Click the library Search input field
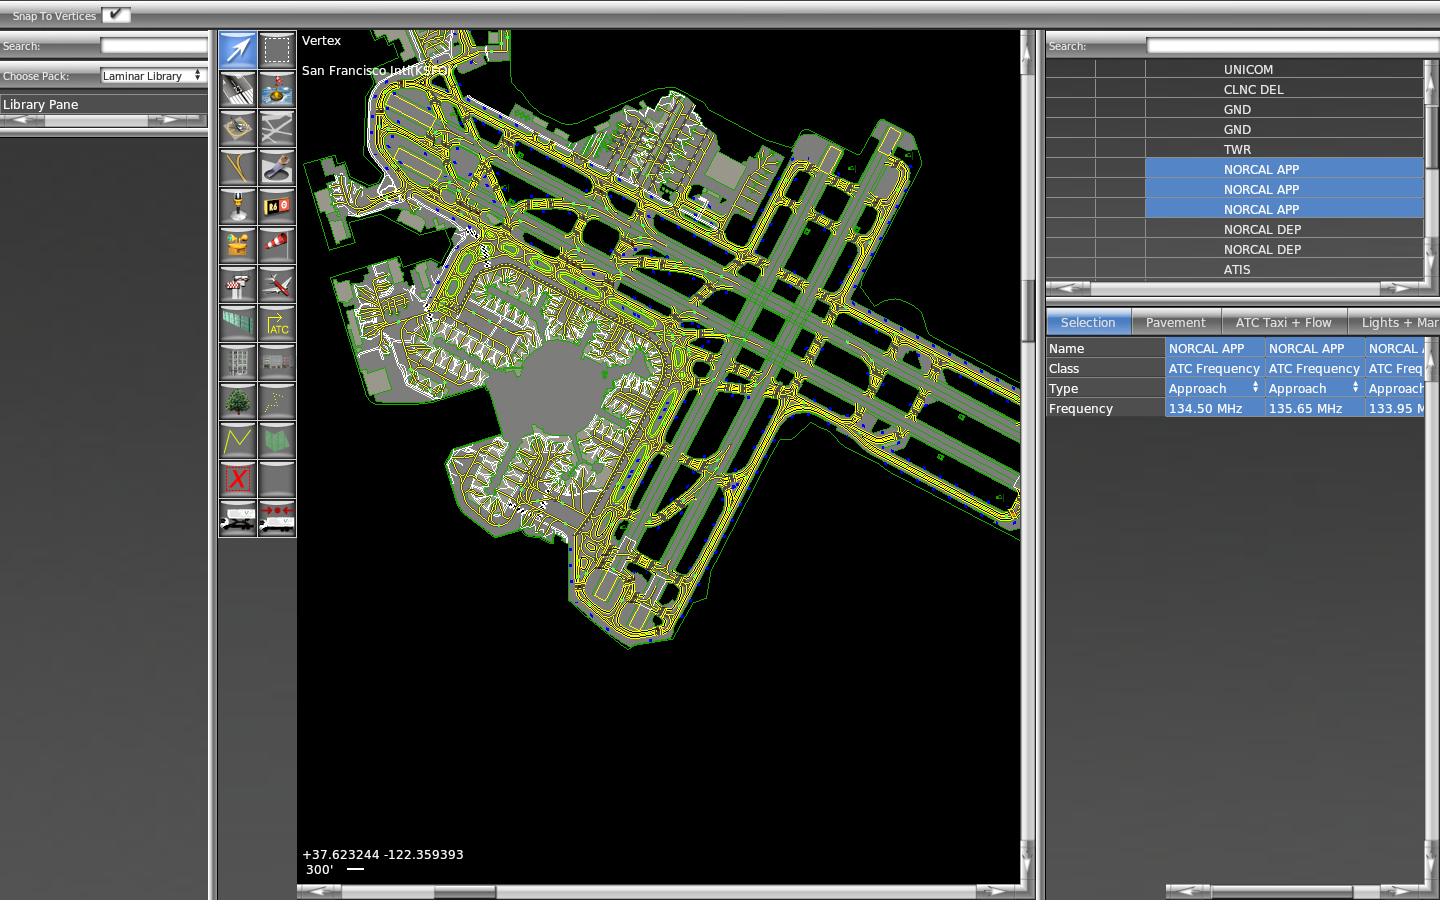This screenshot has width=1440, height=900. coord(153,46)
